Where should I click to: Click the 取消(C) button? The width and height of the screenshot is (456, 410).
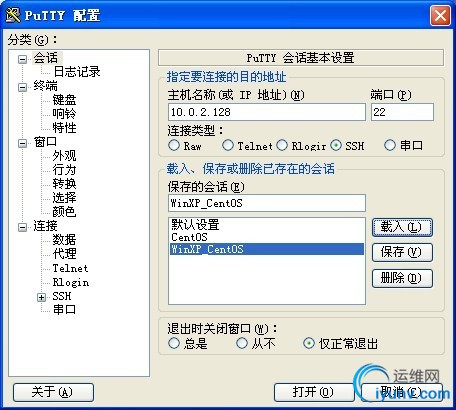pyautogui.click(x=401, y=392)
